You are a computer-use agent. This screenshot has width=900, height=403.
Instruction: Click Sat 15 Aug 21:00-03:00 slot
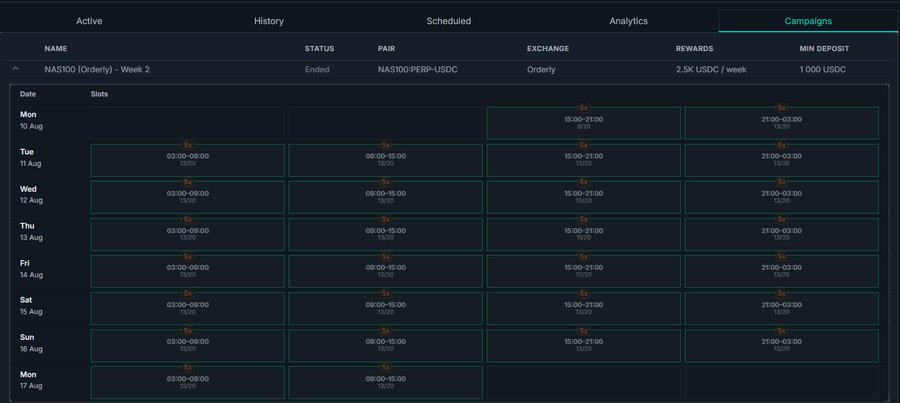pyautogui.click(x=781, y=308)
